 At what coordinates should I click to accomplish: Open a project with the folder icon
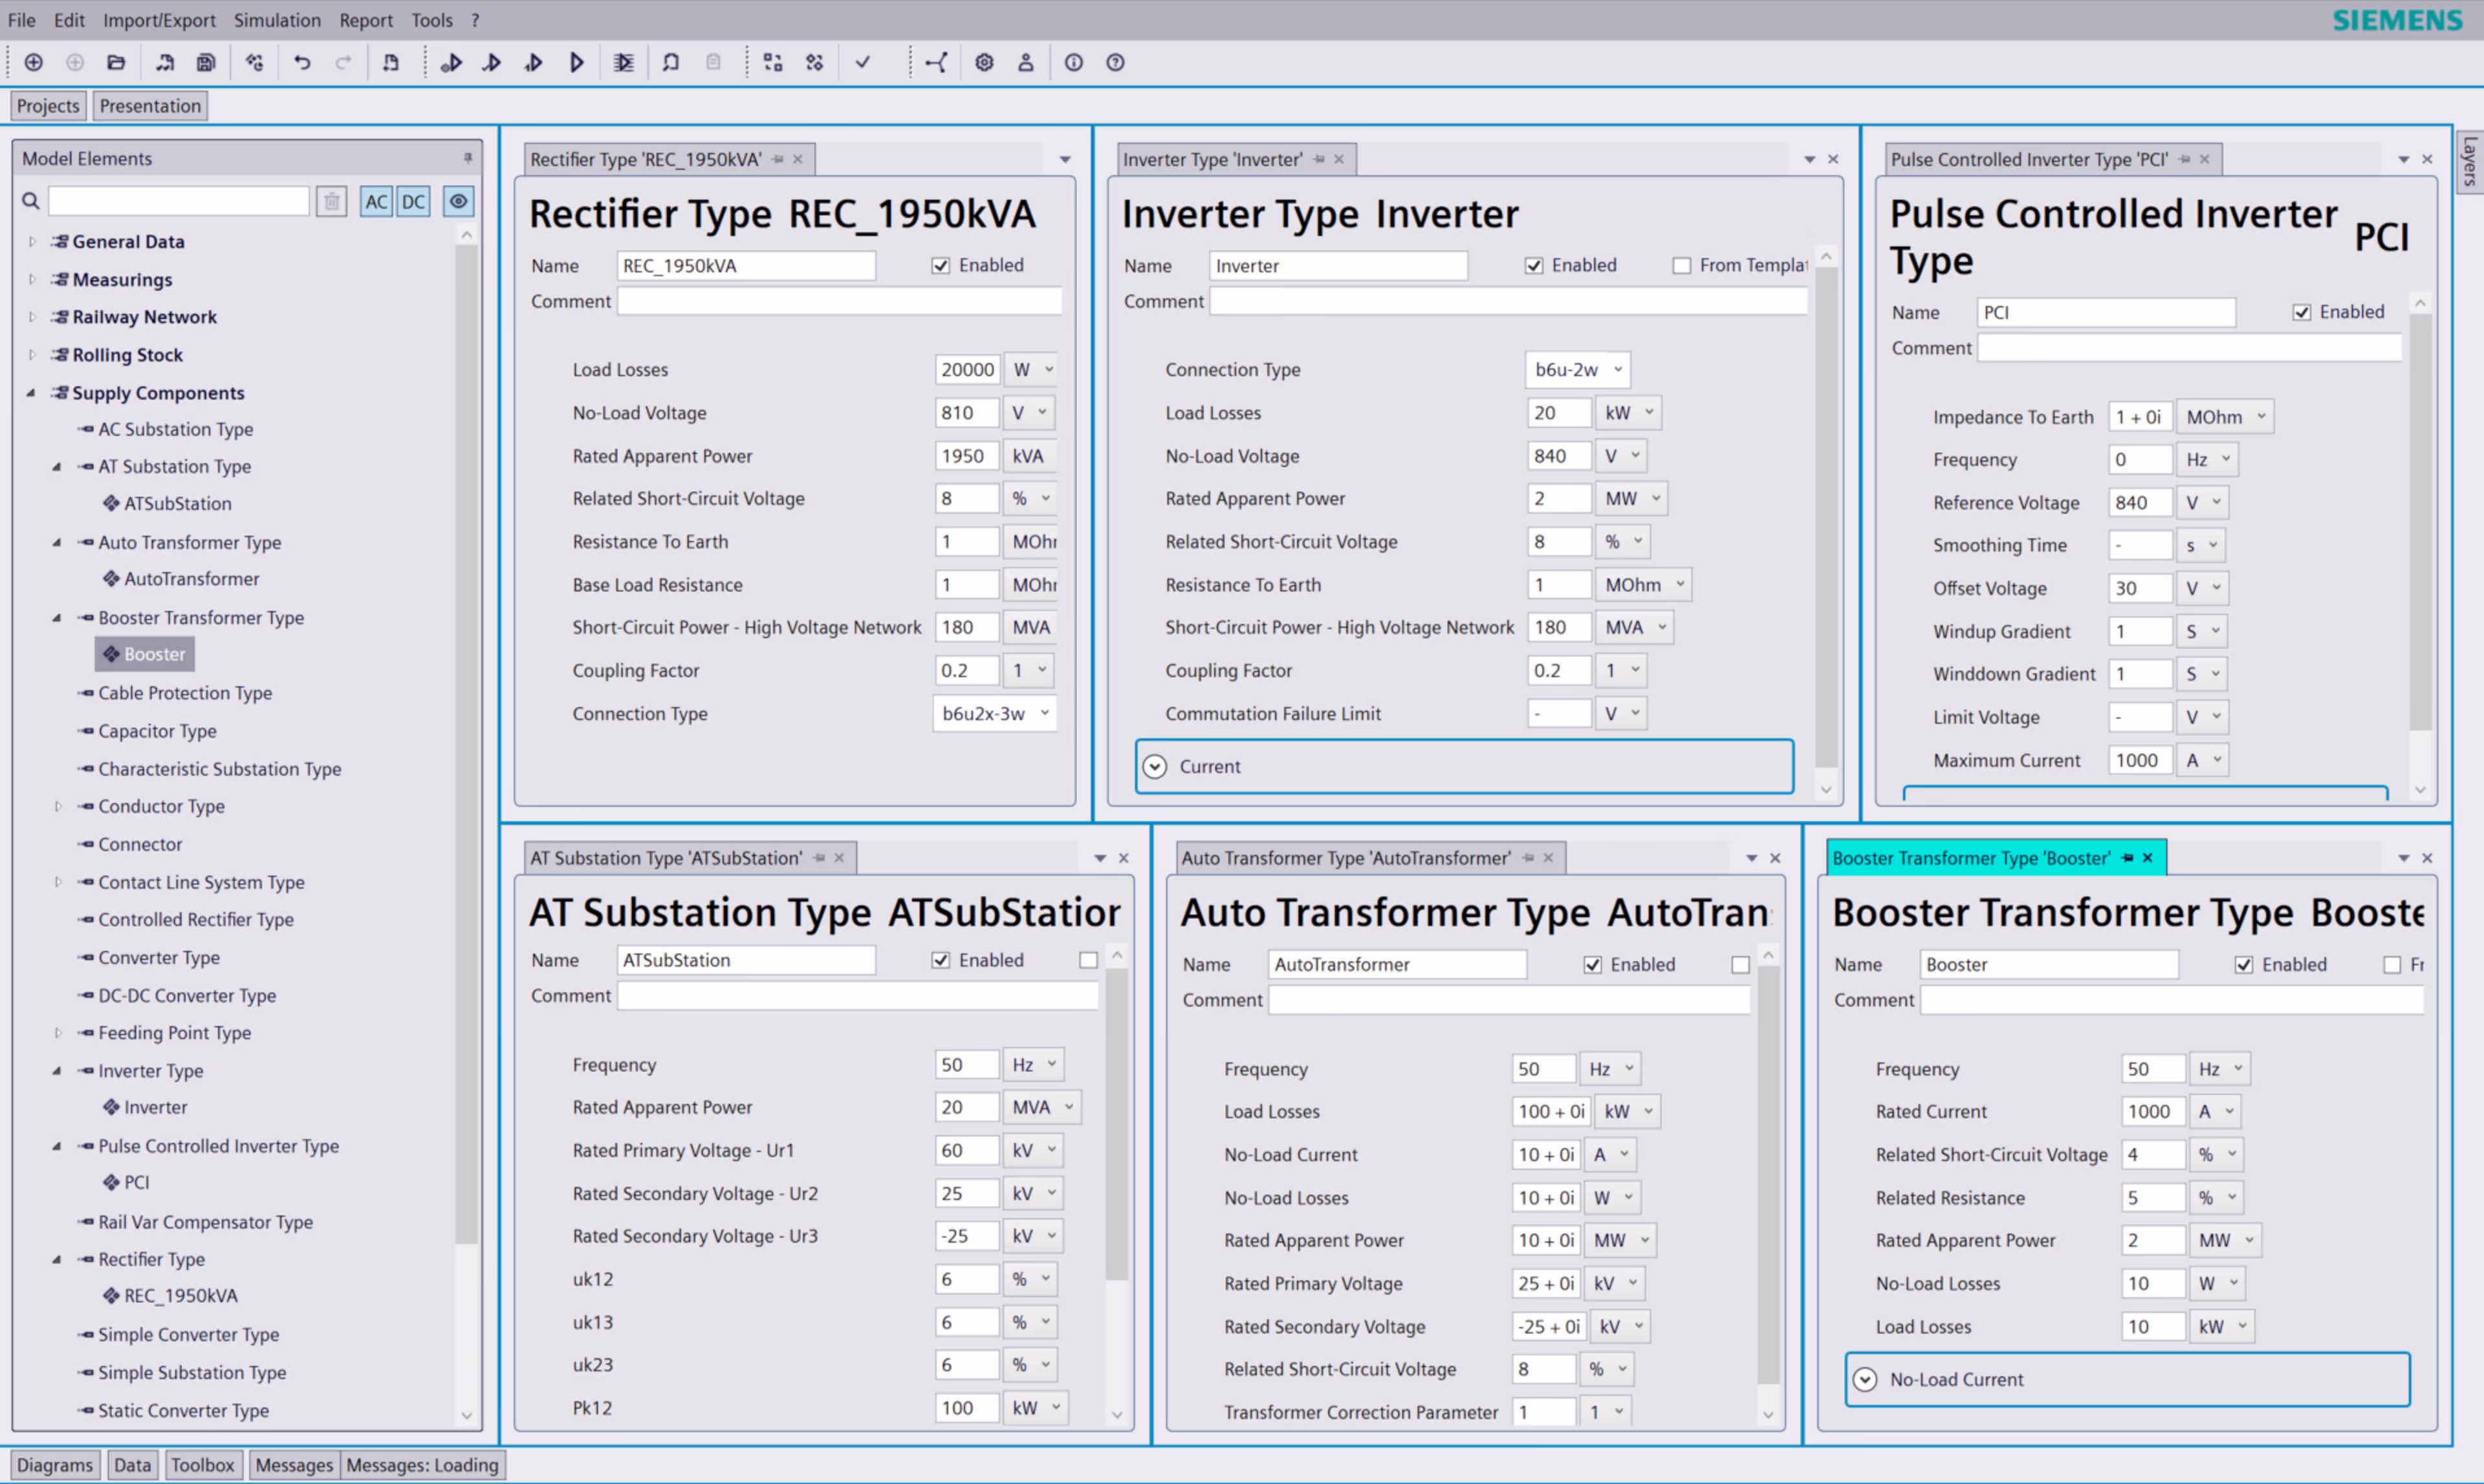click(116, 63)
